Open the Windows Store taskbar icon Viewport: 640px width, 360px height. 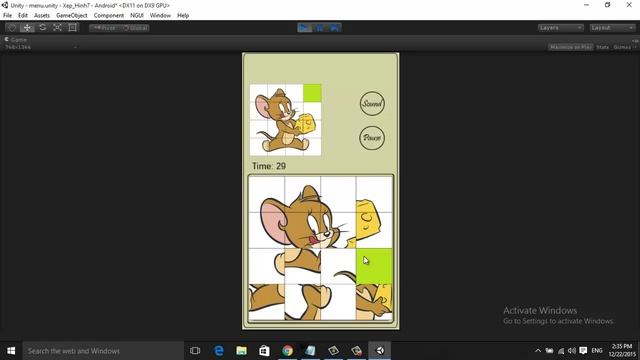[x=264, y=351]
